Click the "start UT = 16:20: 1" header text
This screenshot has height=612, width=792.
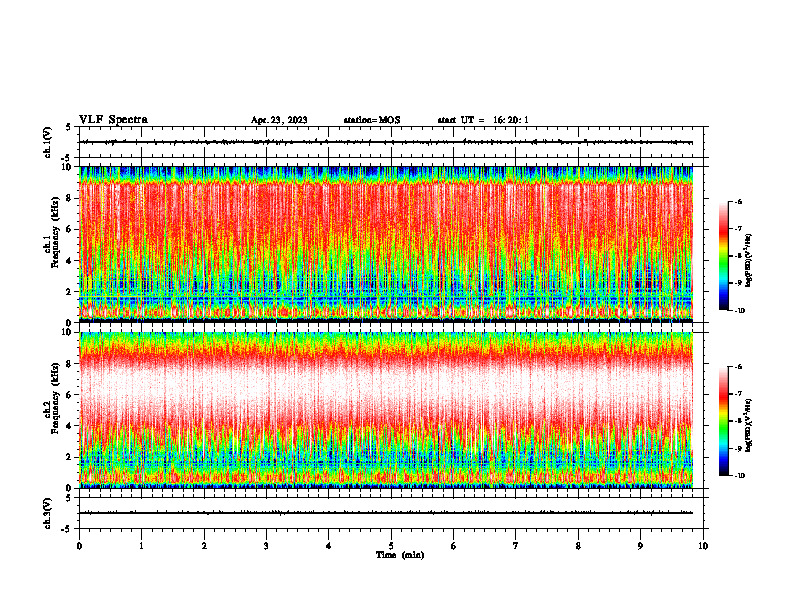tap(483, 120)
